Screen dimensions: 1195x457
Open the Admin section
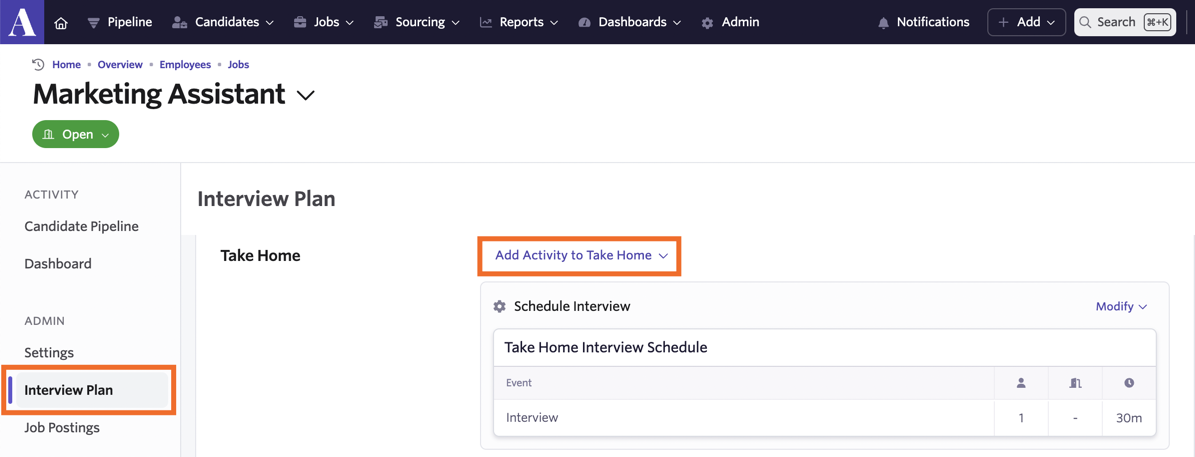tap(730, 22)
